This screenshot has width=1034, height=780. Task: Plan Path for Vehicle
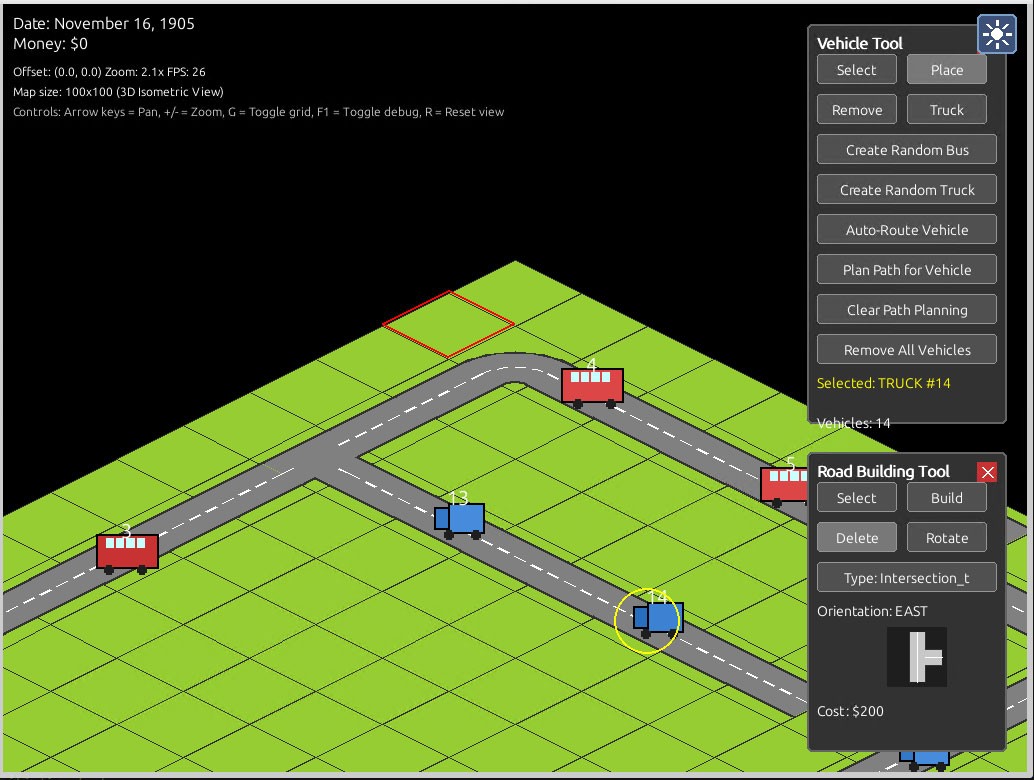tap(906, 269)
